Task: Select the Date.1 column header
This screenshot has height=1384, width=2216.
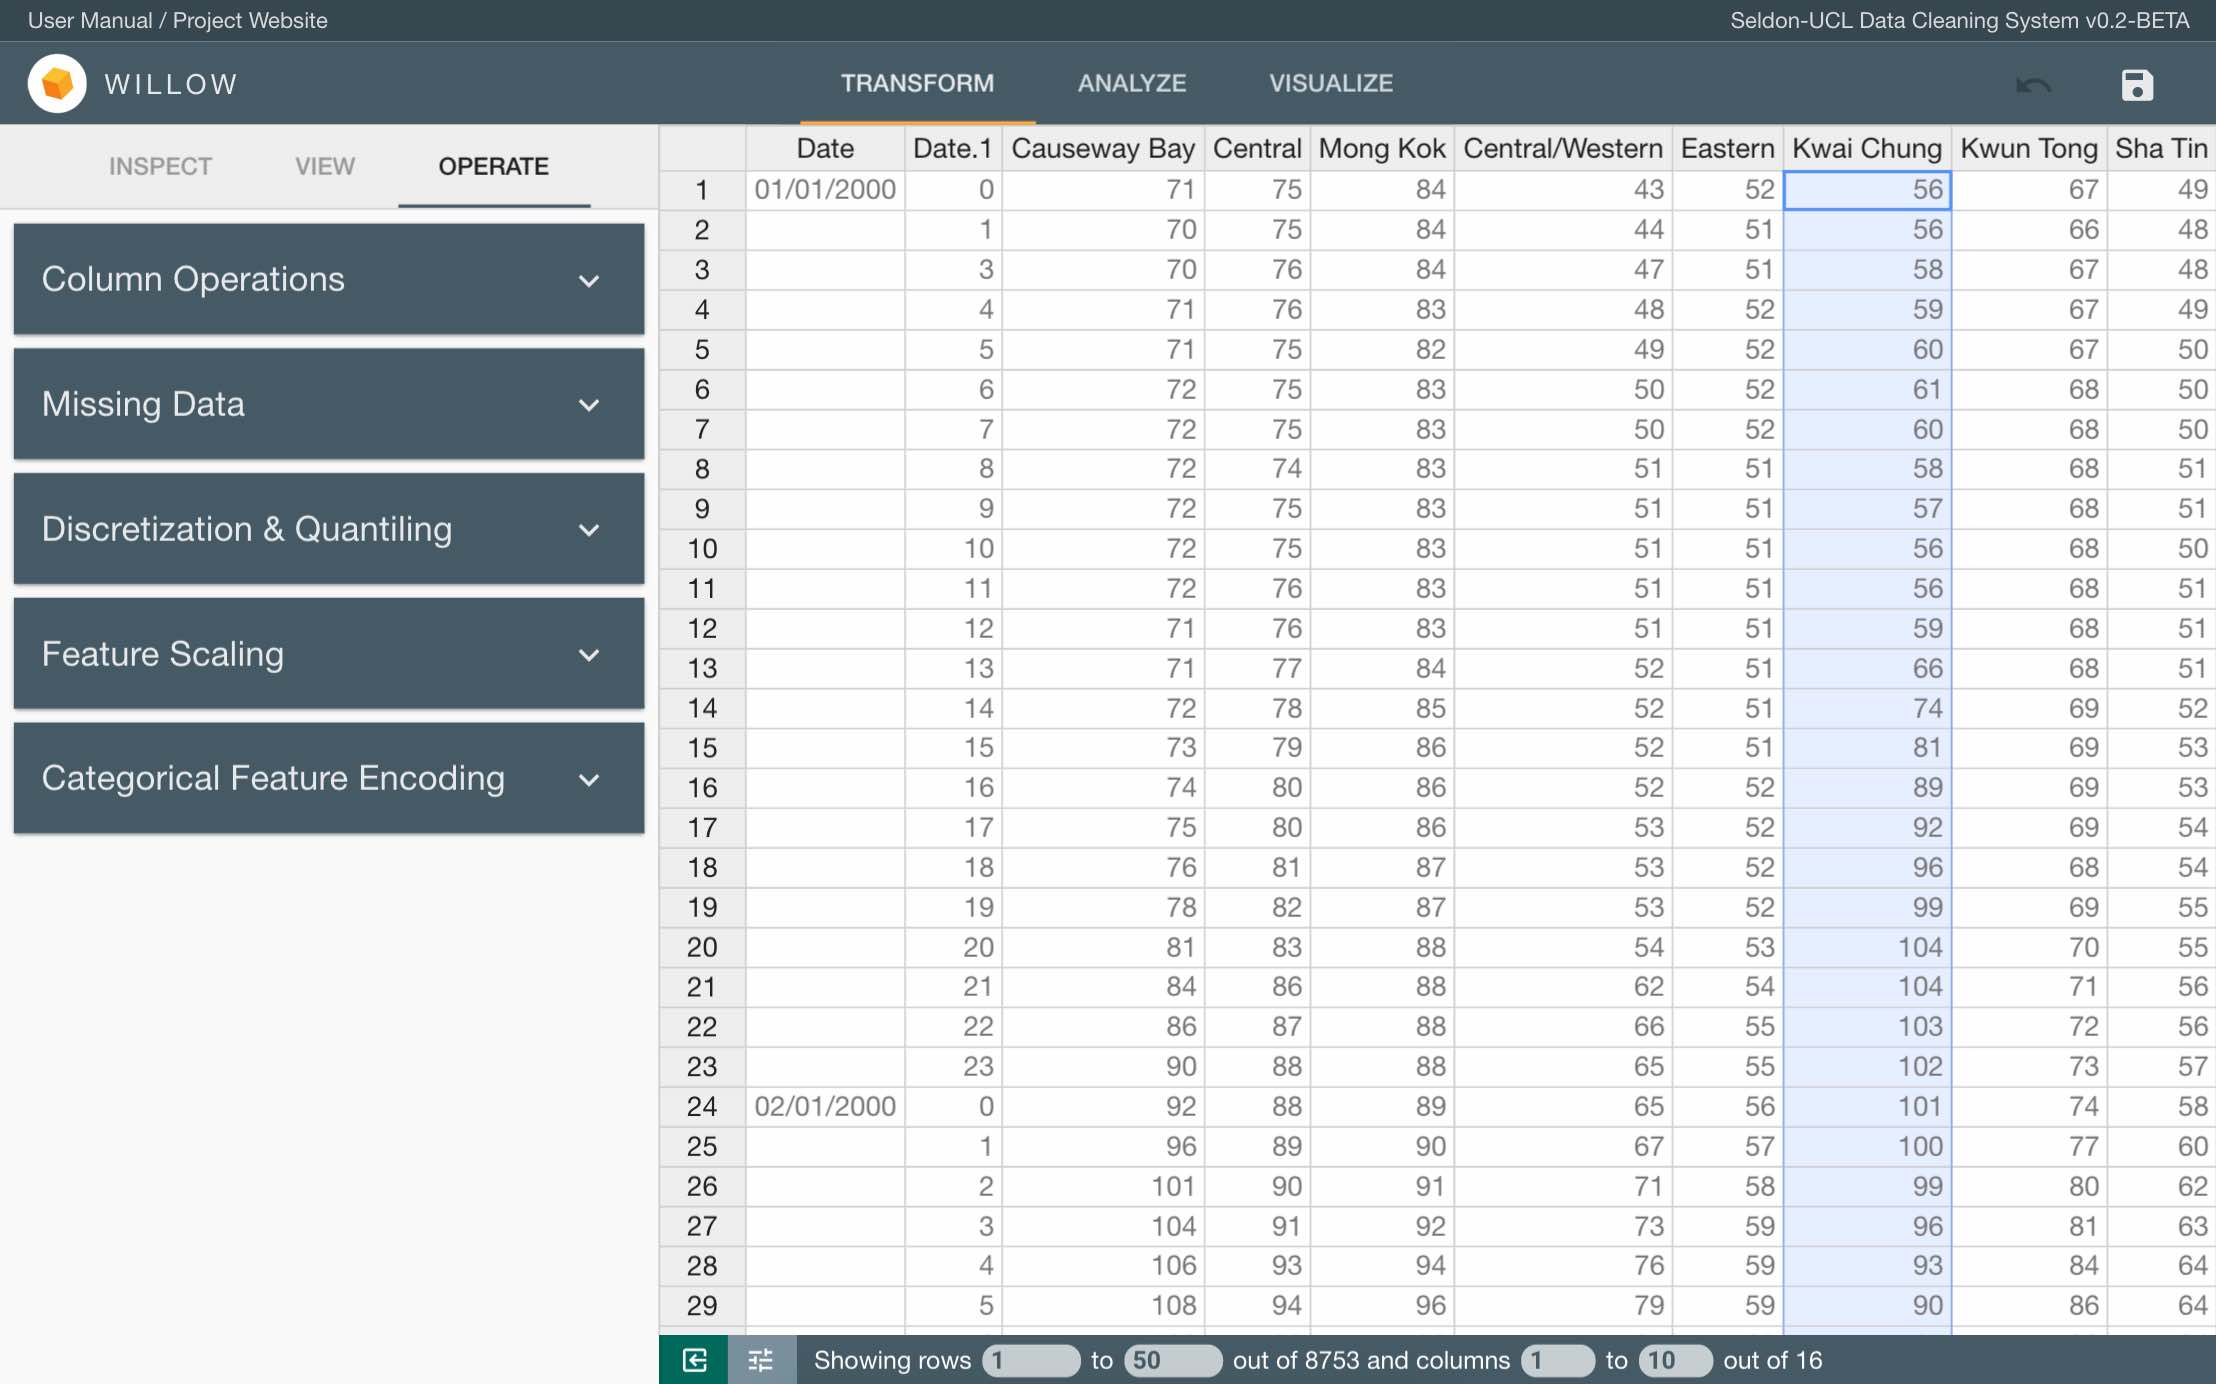Action: click(953, 148)
